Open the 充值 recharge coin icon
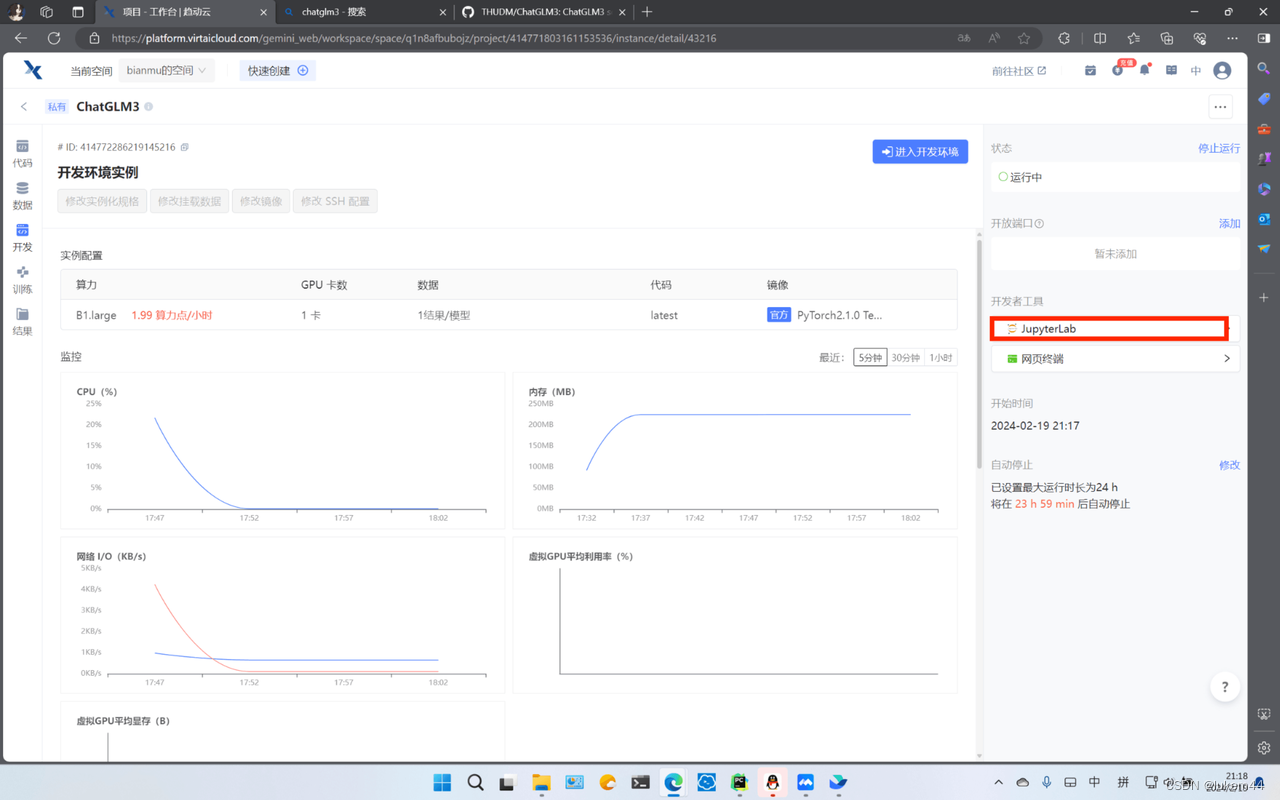1280x800 pixels. [x=1118, y=70]
